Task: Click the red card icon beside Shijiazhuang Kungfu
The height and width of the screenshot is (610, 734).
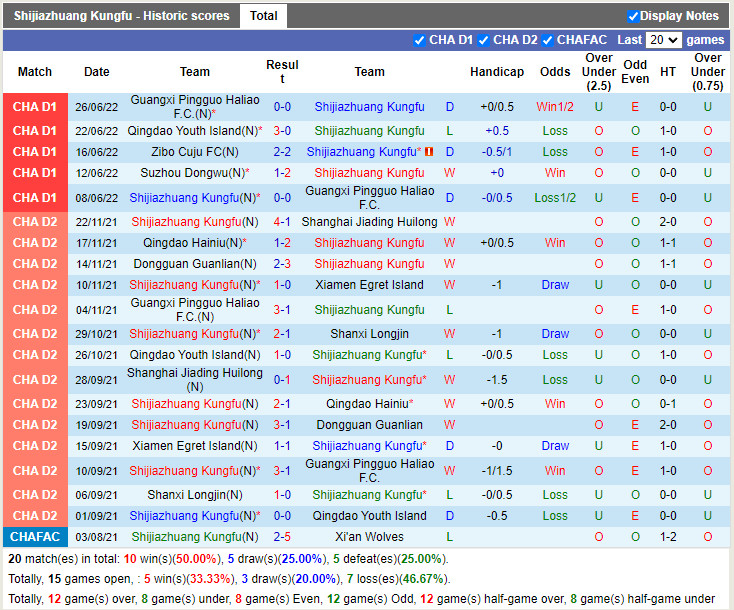Action: 429,152
